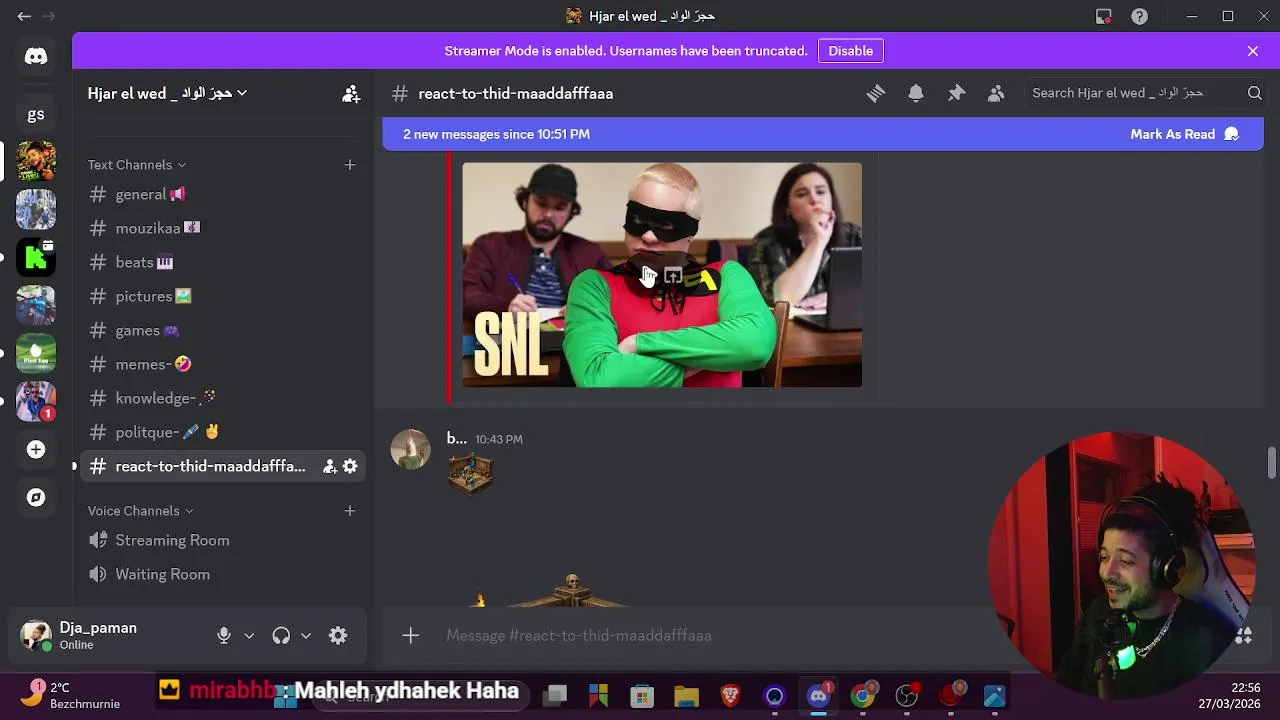Screen dimensions: 1280x720
Task: Open the Threads icon in channel header
Action: (x=876, y=93)
